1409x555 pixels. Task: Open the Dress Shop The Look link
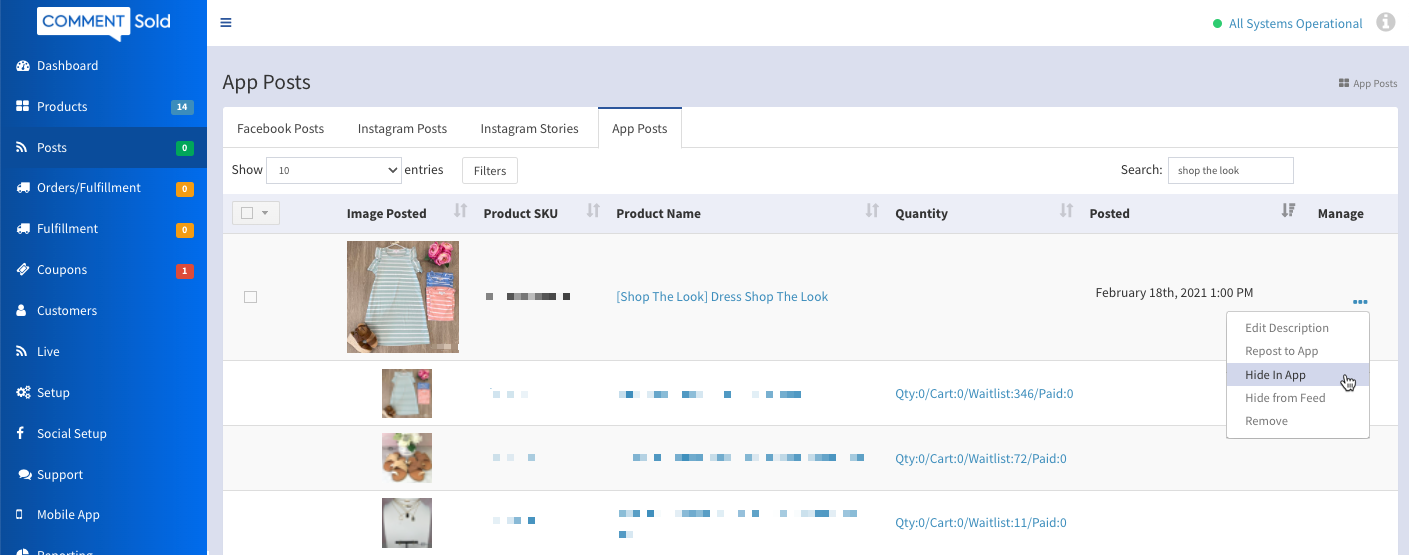click(x=722, y=297)
